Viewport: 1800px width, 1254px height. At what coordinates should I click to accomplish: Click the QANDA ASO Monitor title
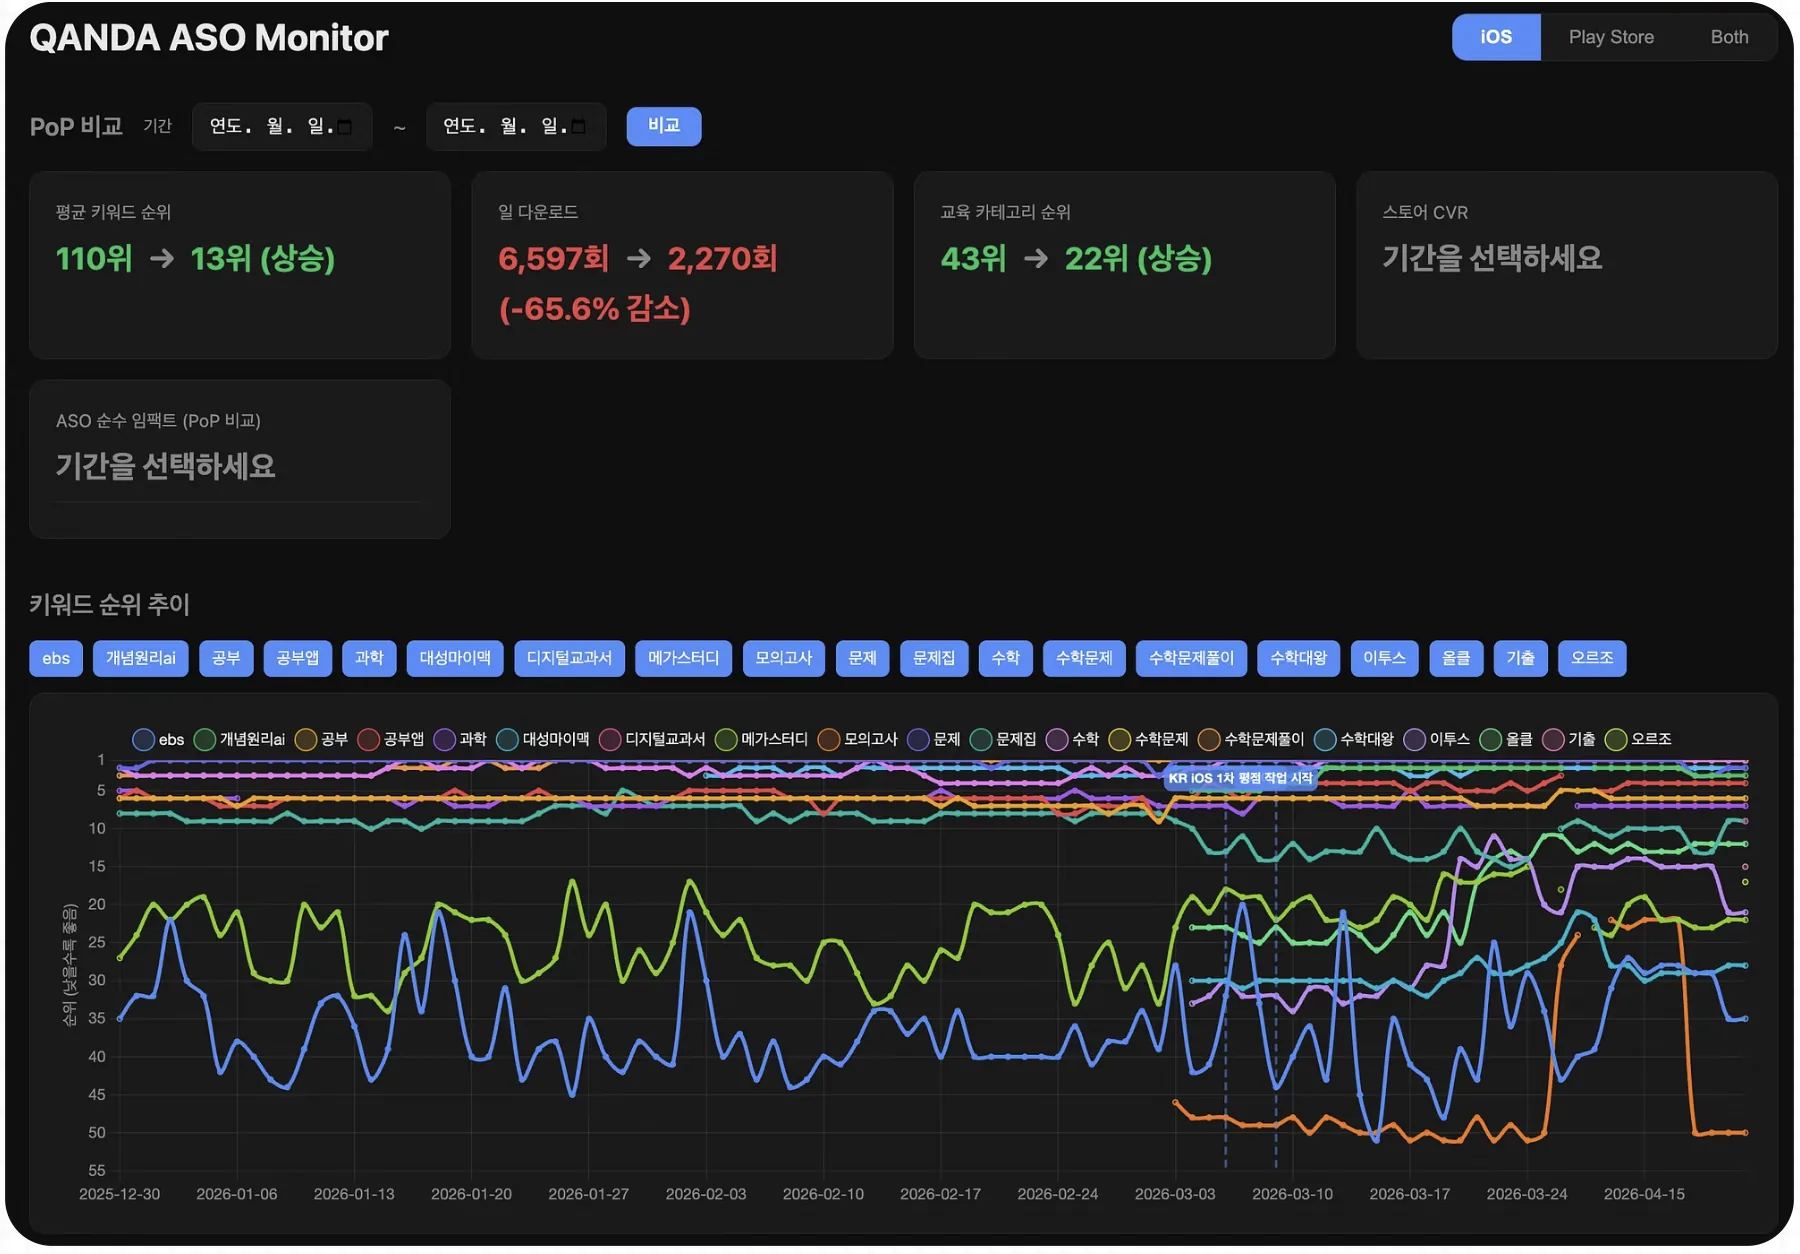coord(209,38)
